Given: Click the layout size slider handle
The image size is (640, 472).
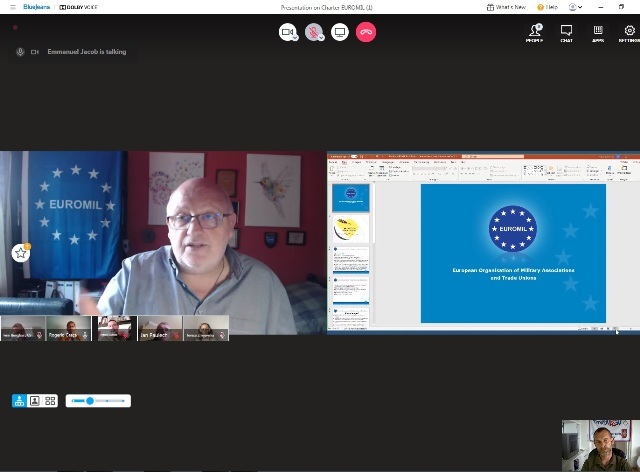Looking at the screenshot, I should click(x=90, y=401).
